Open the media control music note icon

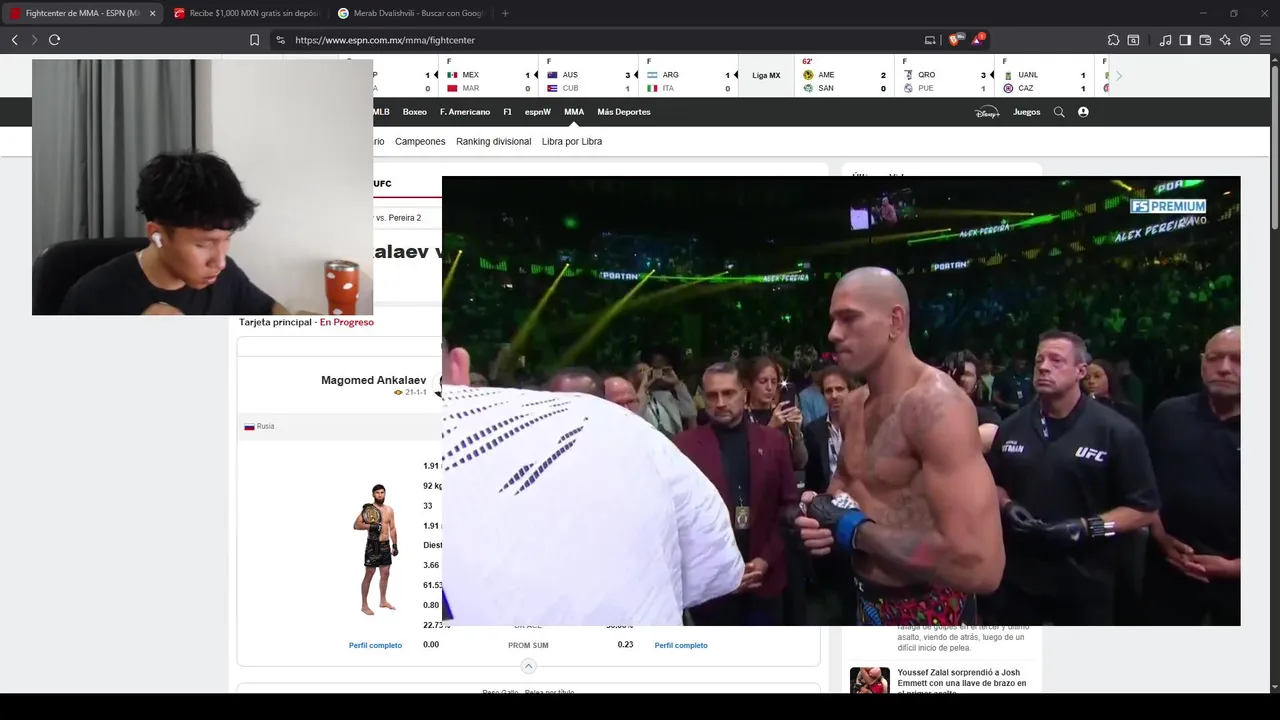tap(1165, 40)
